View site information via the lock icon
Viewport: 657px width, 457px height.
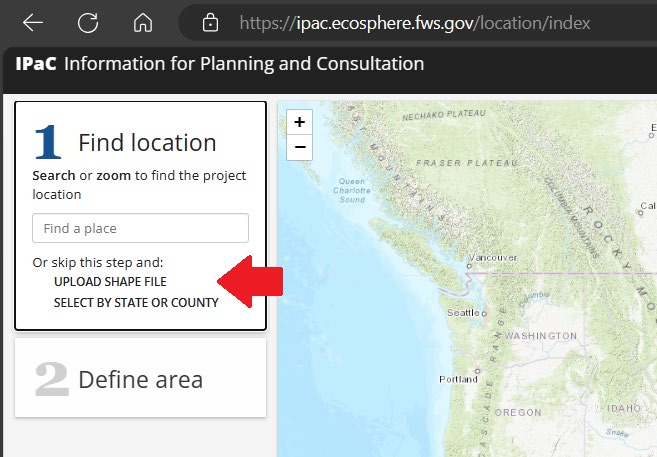click(x=210, y=22)
